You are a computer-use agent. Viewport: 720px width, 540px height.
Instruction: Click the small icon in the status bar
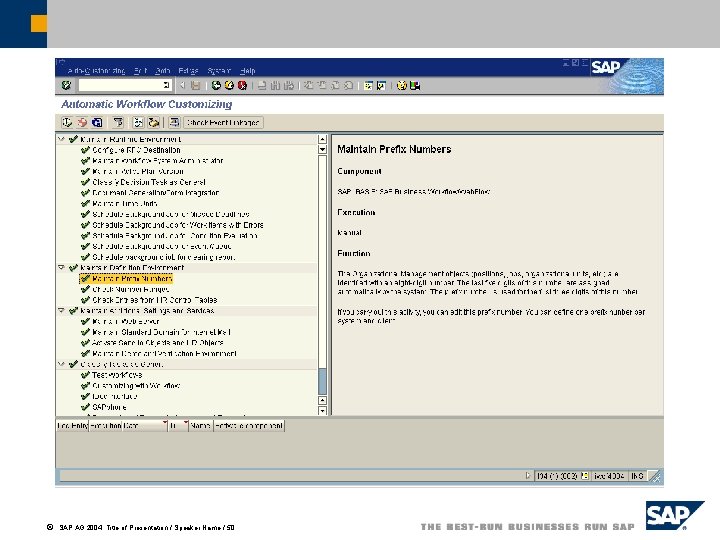click(585, 476)
